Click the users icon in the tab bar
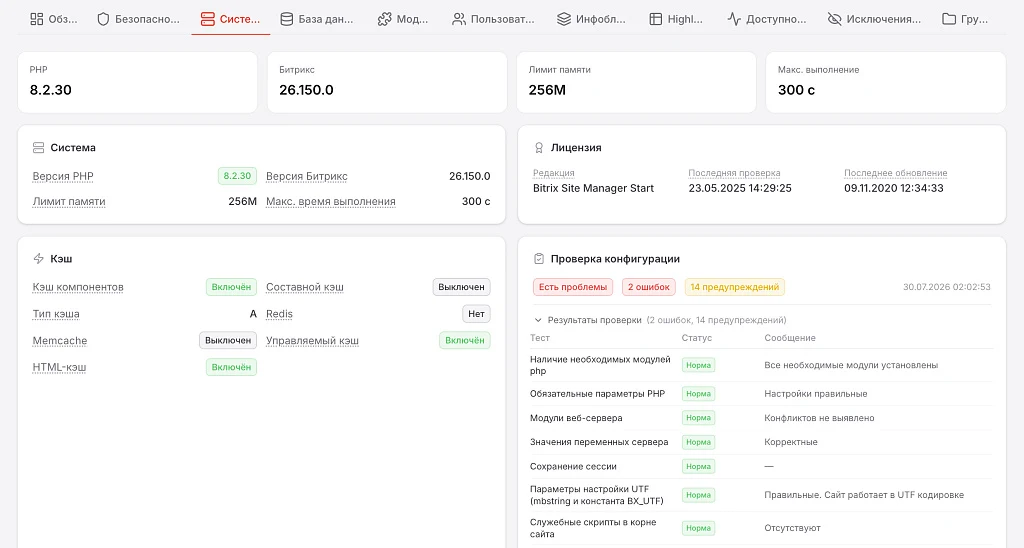This screenshot has height=548, width=1024. (x=459, y=19)
